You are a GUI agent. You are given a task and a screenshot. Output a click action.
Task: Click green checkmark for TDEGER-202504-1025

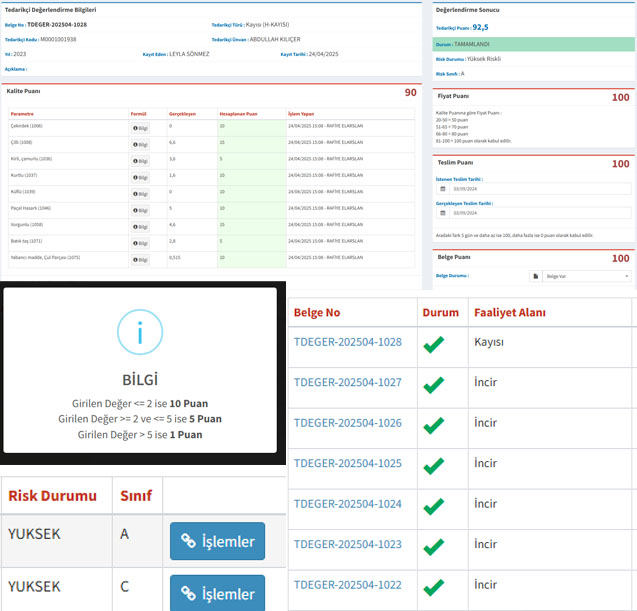pyautogui.click(x=433, y=465)
